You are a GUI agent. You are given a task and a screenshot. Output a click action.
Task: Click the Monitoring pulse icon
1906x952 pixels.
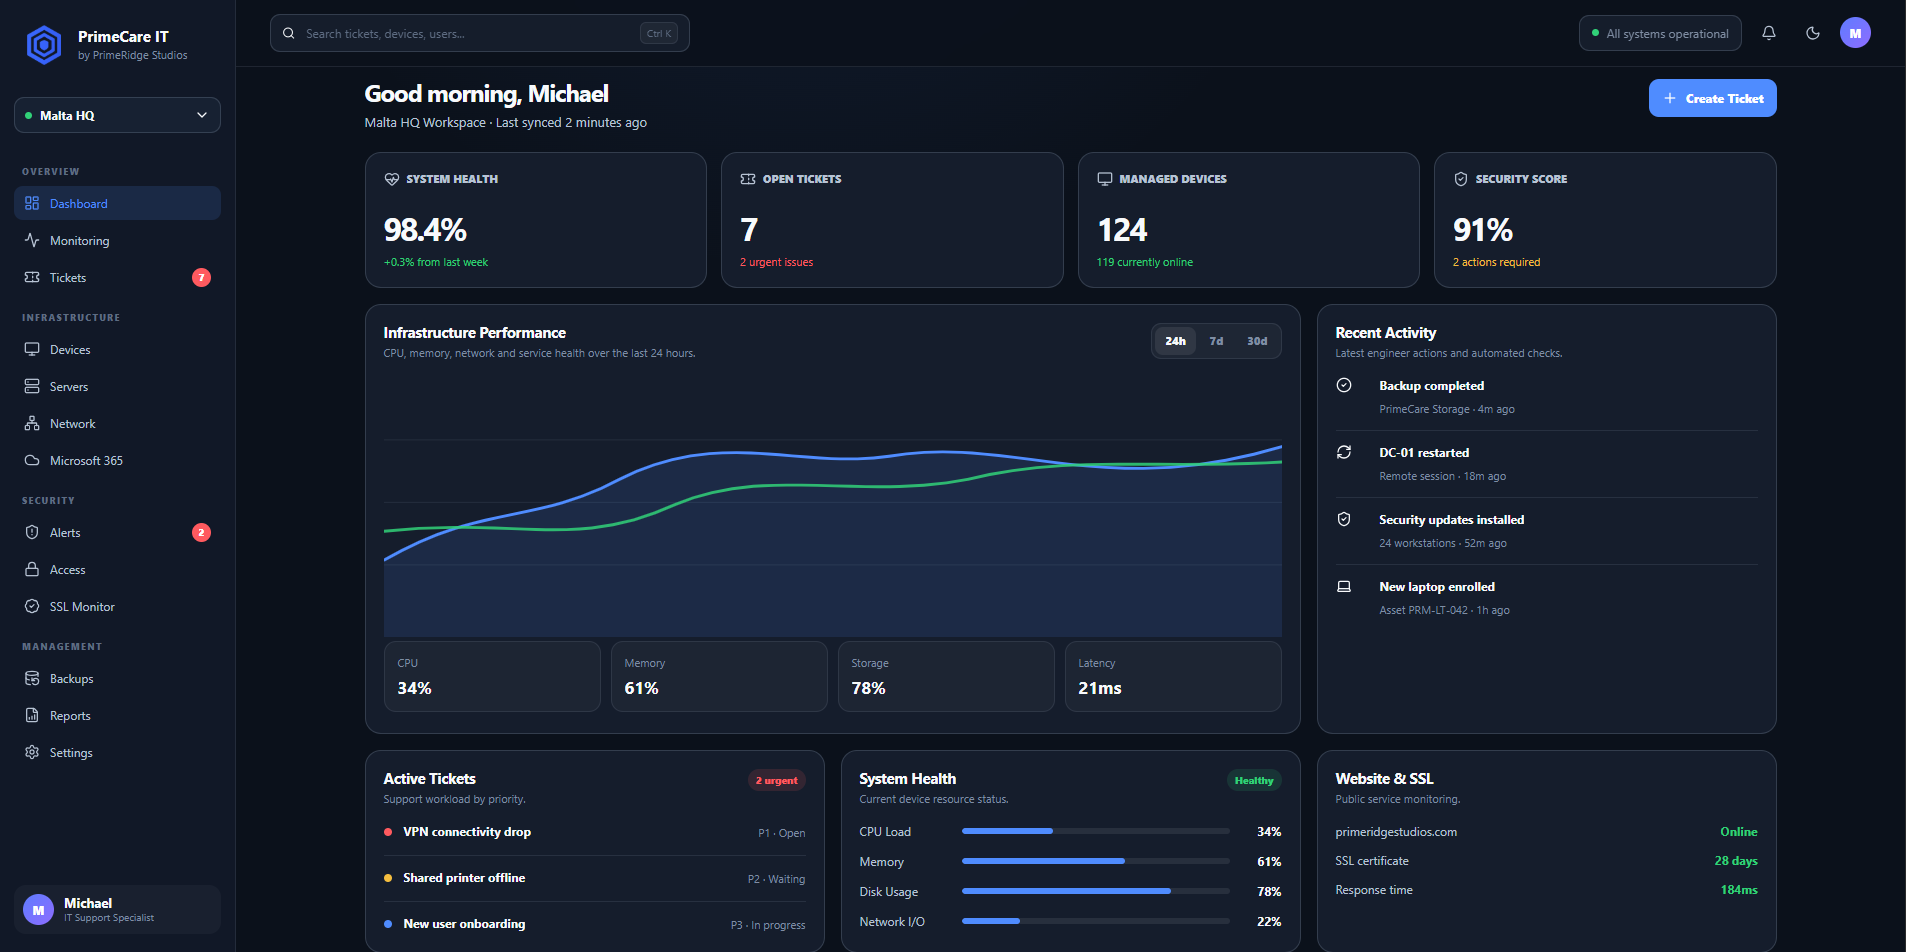(x=32, y=240)
